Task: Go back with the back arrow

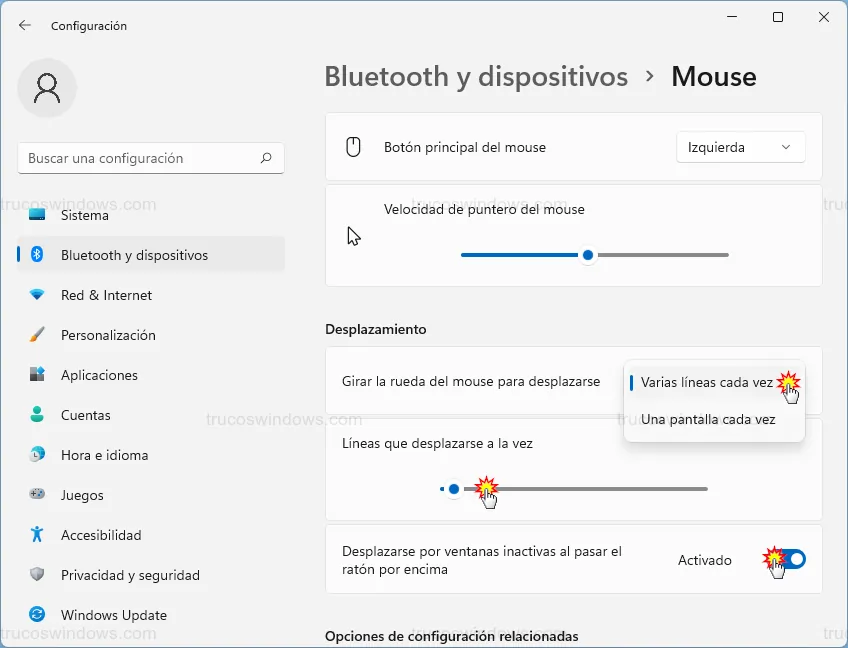Action: [x=25, y=25]
